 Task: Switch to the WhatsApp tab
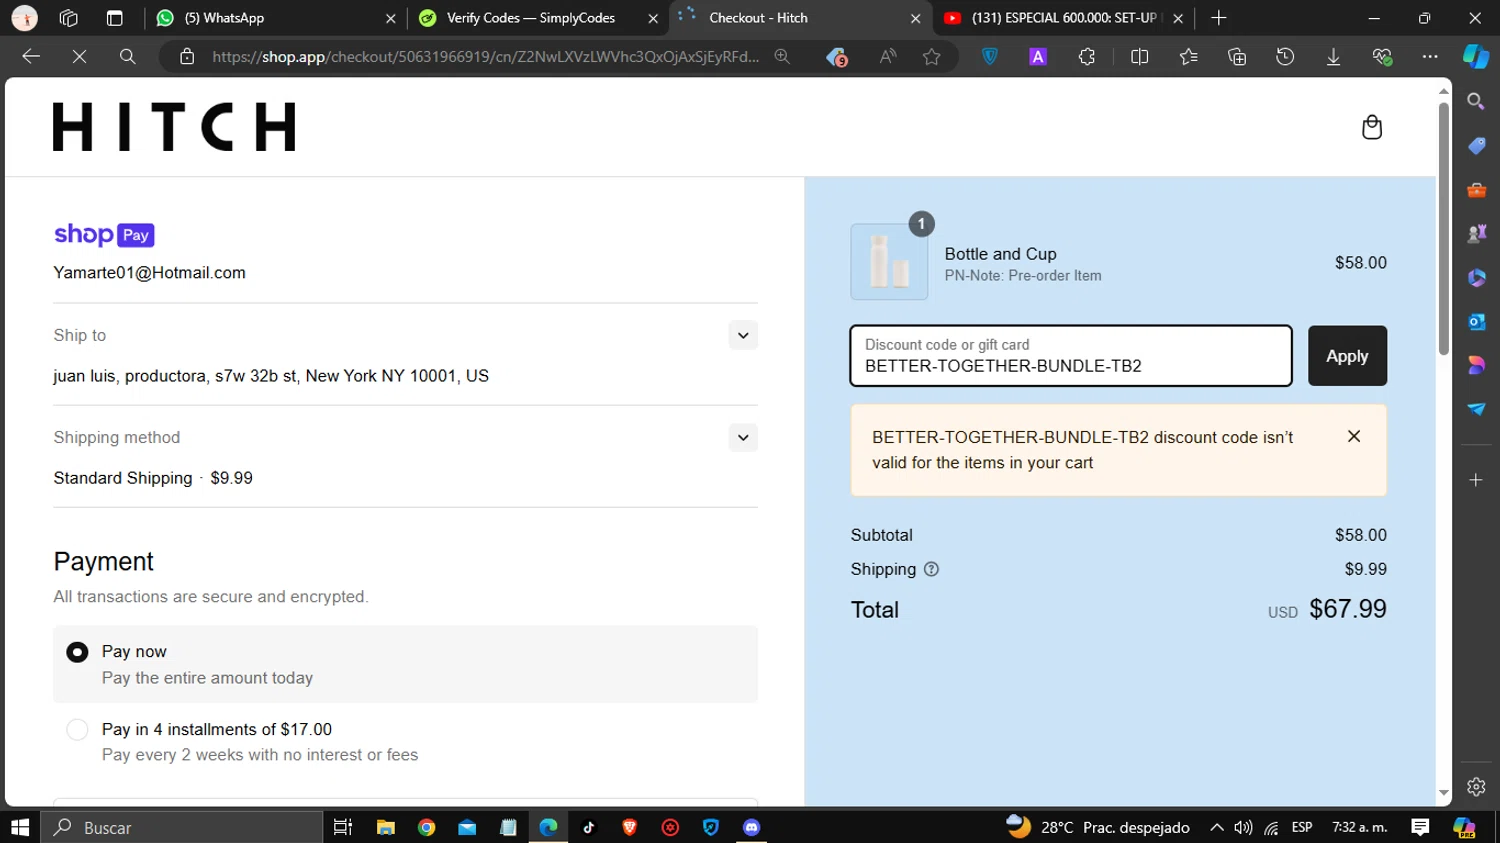point(275,18)
